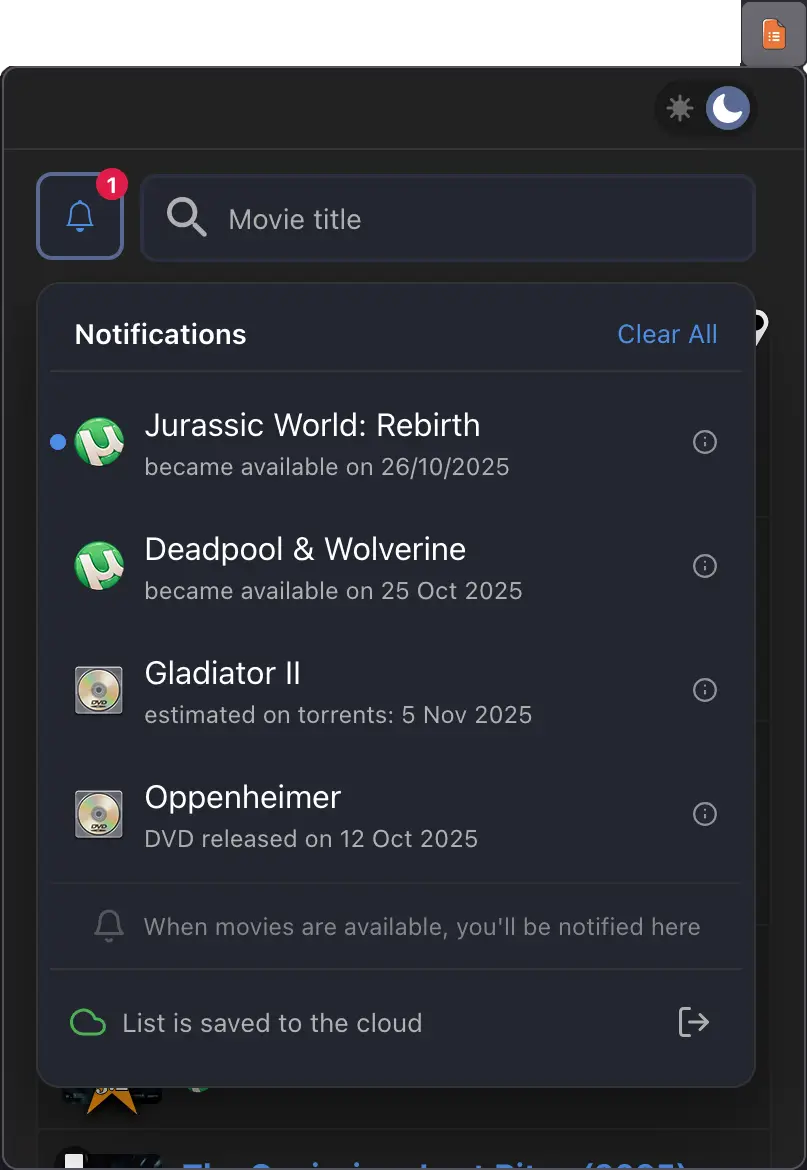Click the DVD icon beside Oppenheimer
807x1170 pixels.
tap(99, 814)
